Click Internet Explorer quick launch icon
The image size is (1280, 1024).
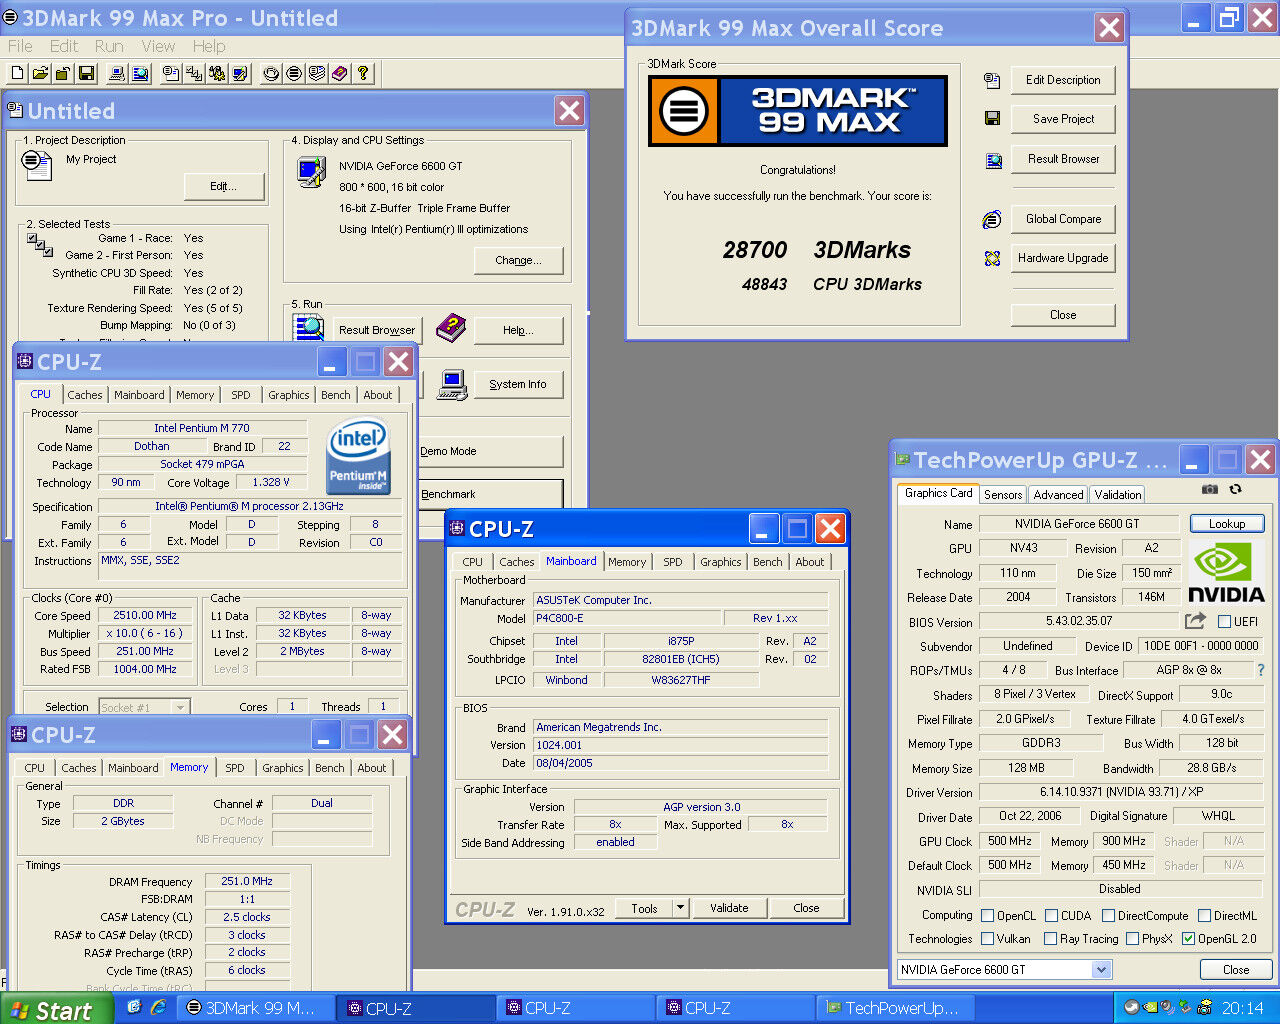pyautogui.click(x=158, y=1007)
